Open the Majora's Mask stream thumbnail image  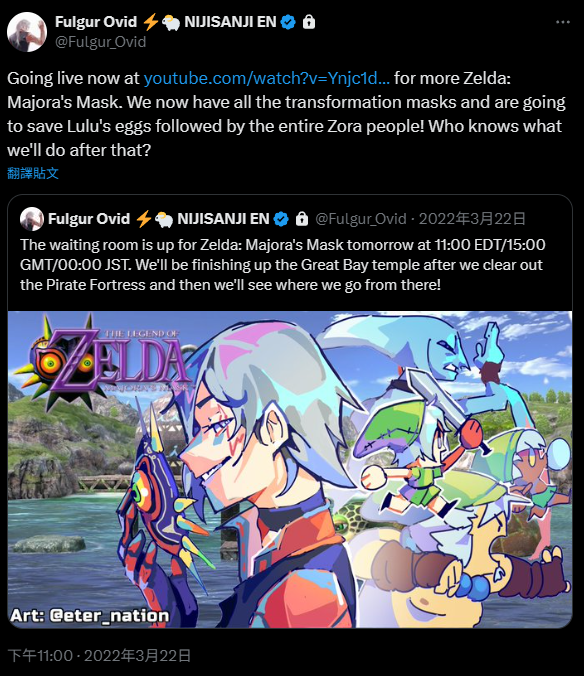290,469
